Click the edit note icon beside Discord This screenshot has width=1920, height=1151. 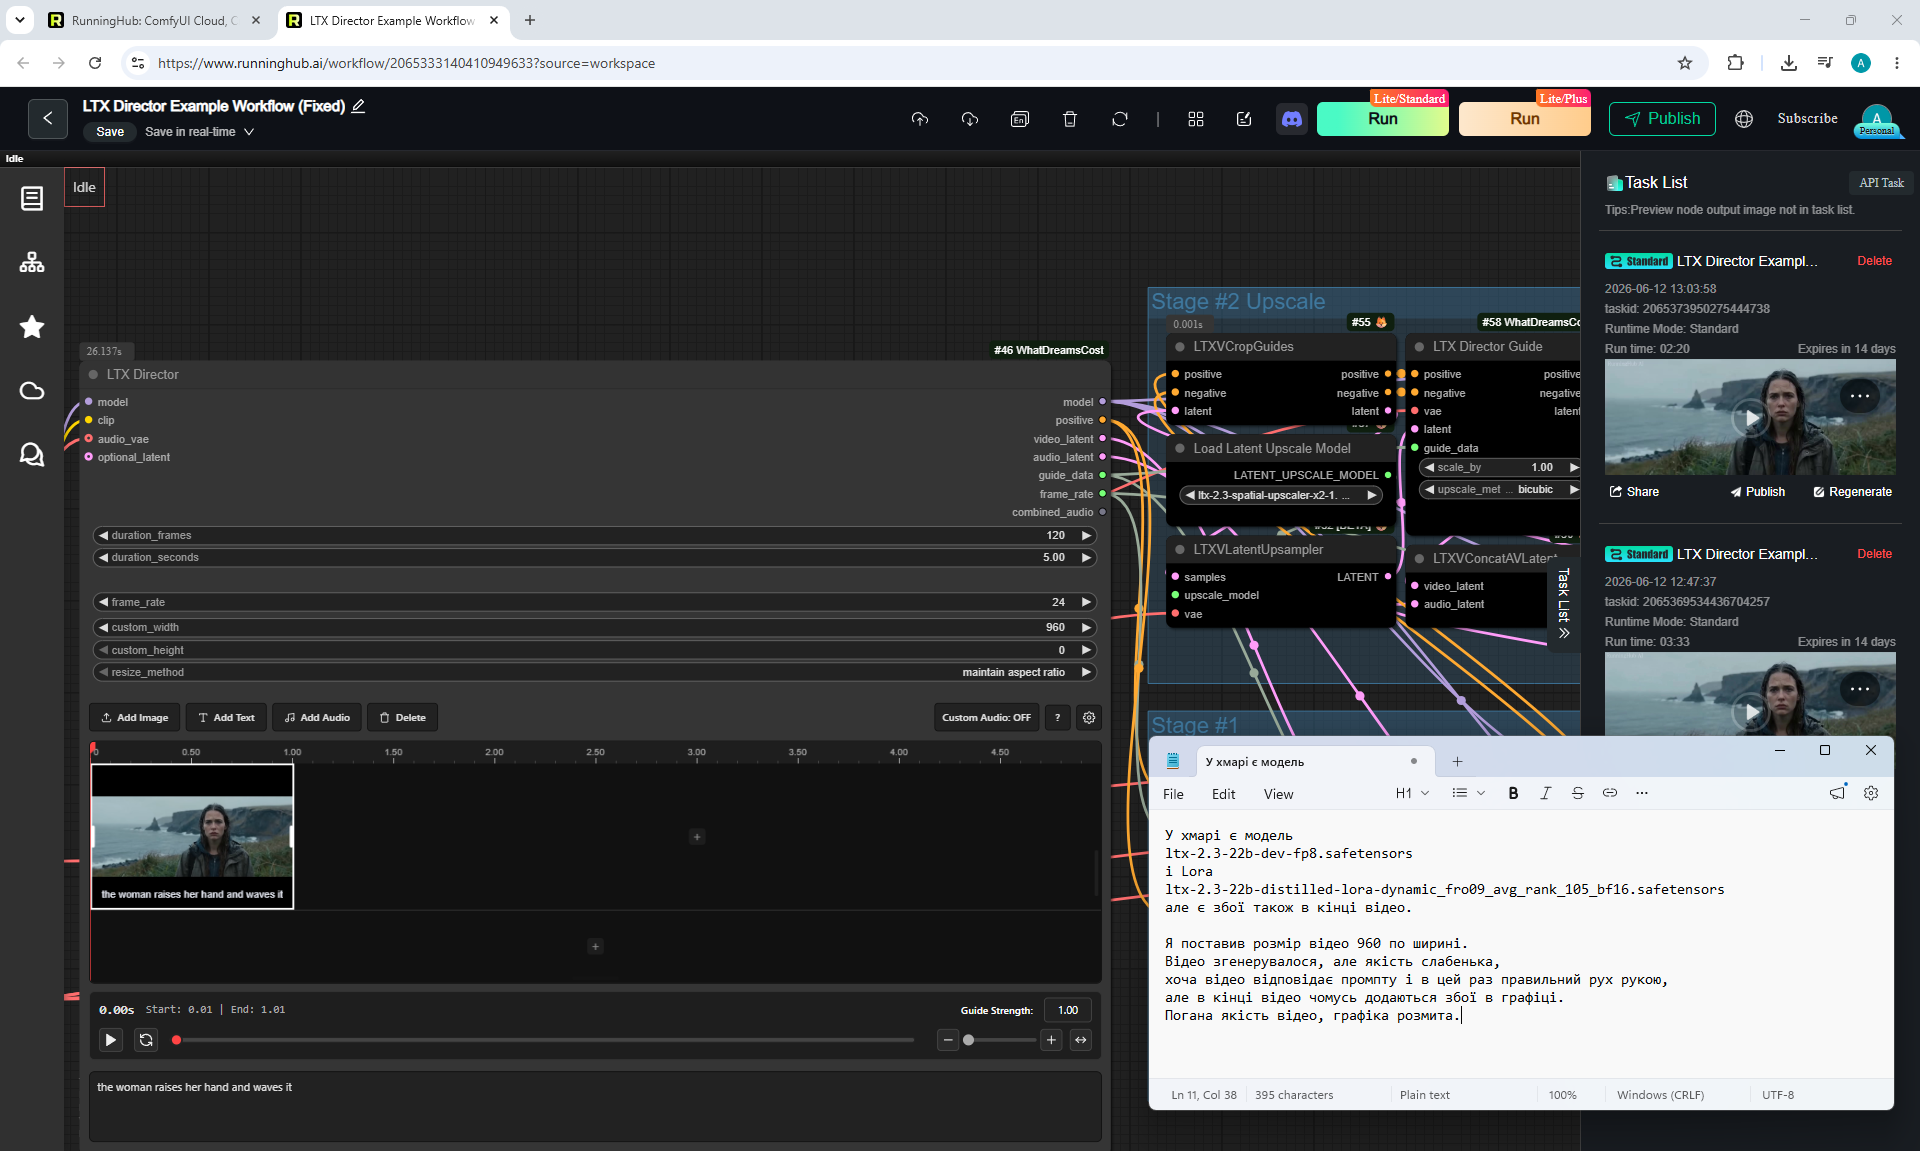pyautogui.click(x=1244, y=119)
